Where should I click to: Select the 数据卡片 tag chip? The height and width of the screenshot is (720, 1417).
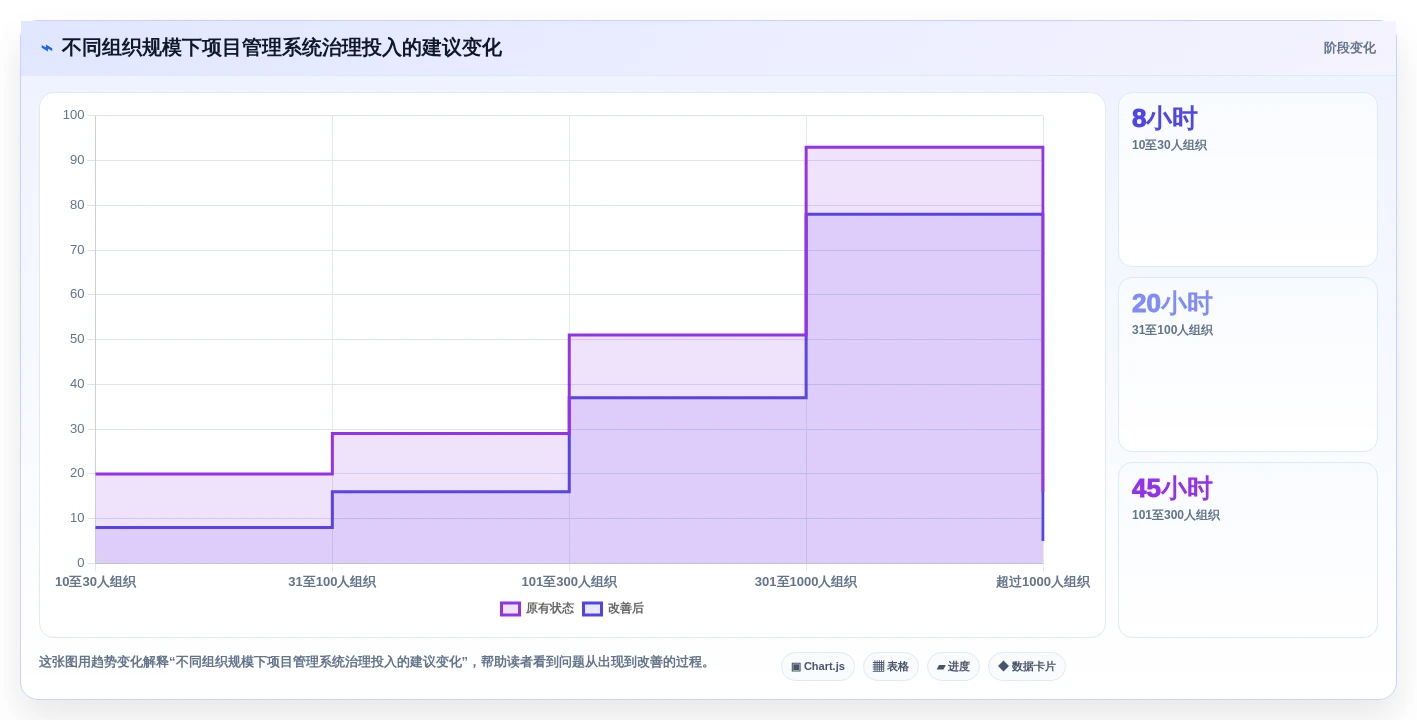(1026, 666)
